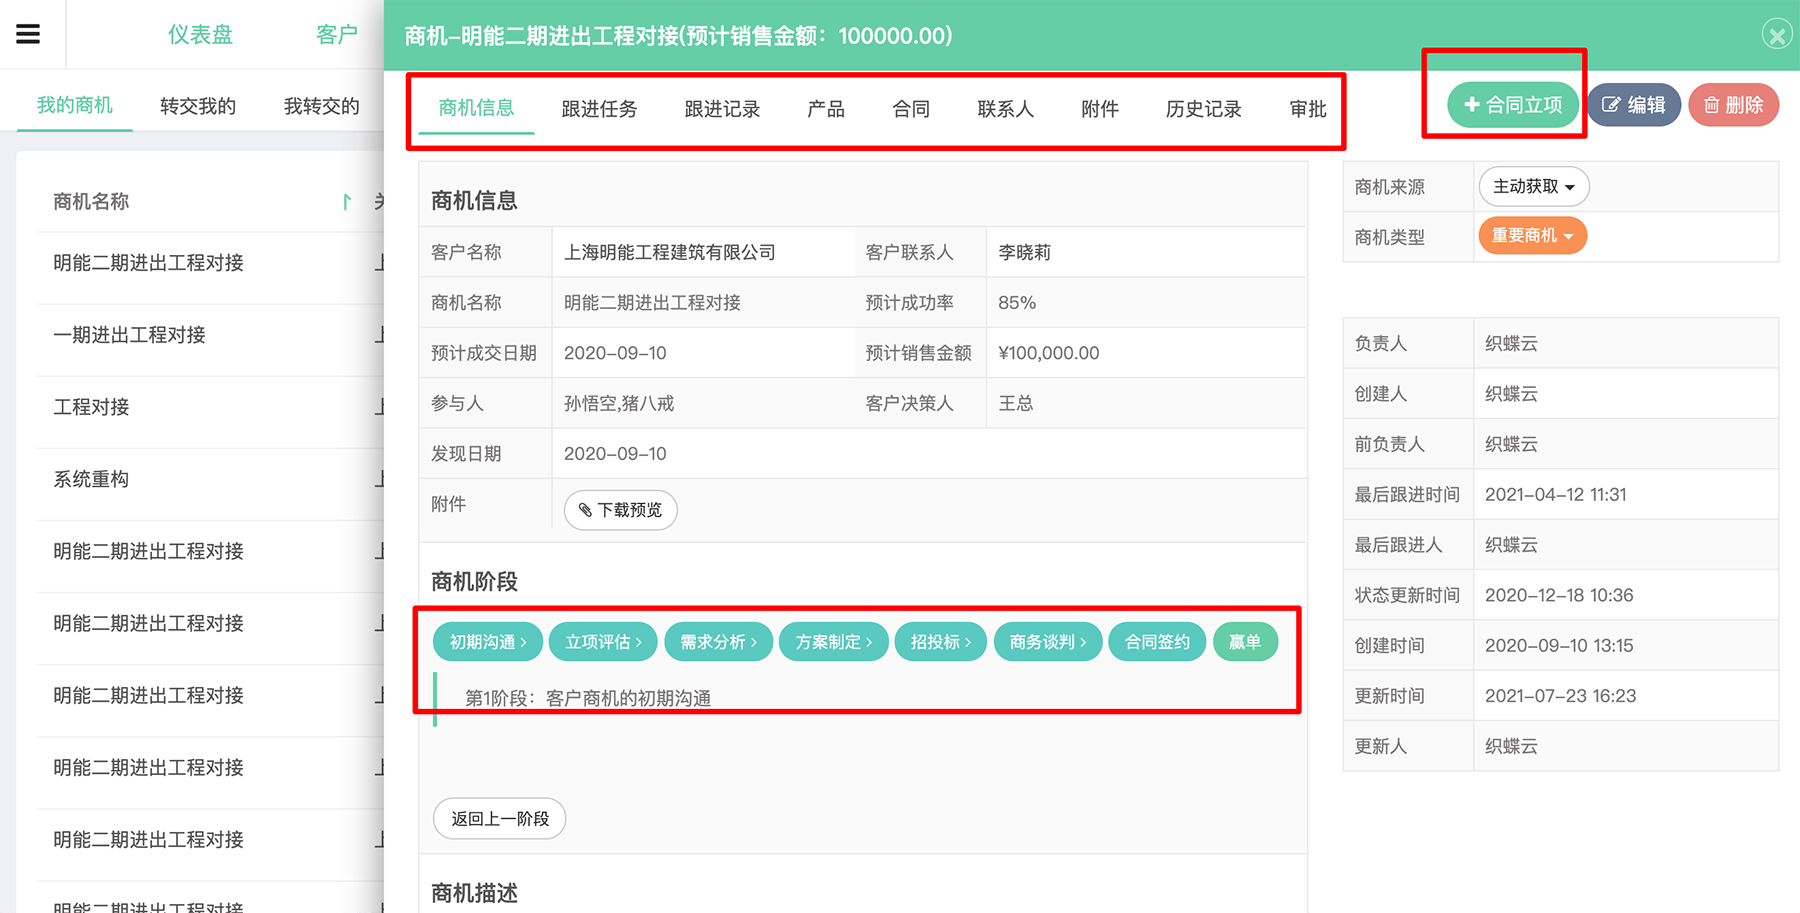Screen dimensions: 1800x913
Task: Switch to the 产品 tab
Action: point(826,109)
